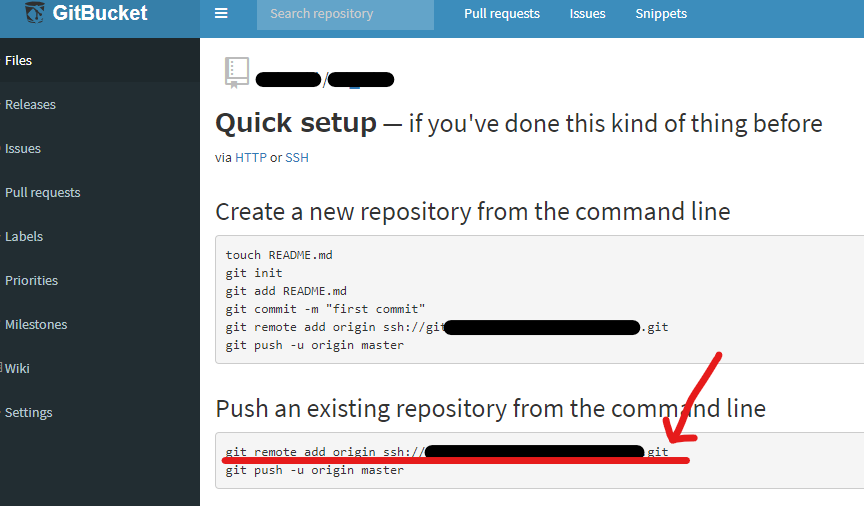
Task: Click the HTTP link
Action: click(251, 158)
